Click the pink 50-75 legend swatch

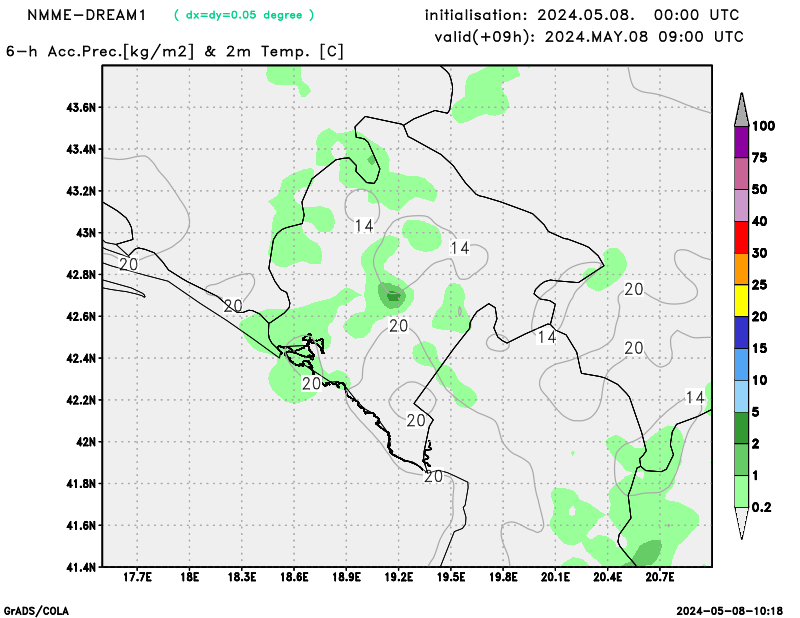(741, 174)
